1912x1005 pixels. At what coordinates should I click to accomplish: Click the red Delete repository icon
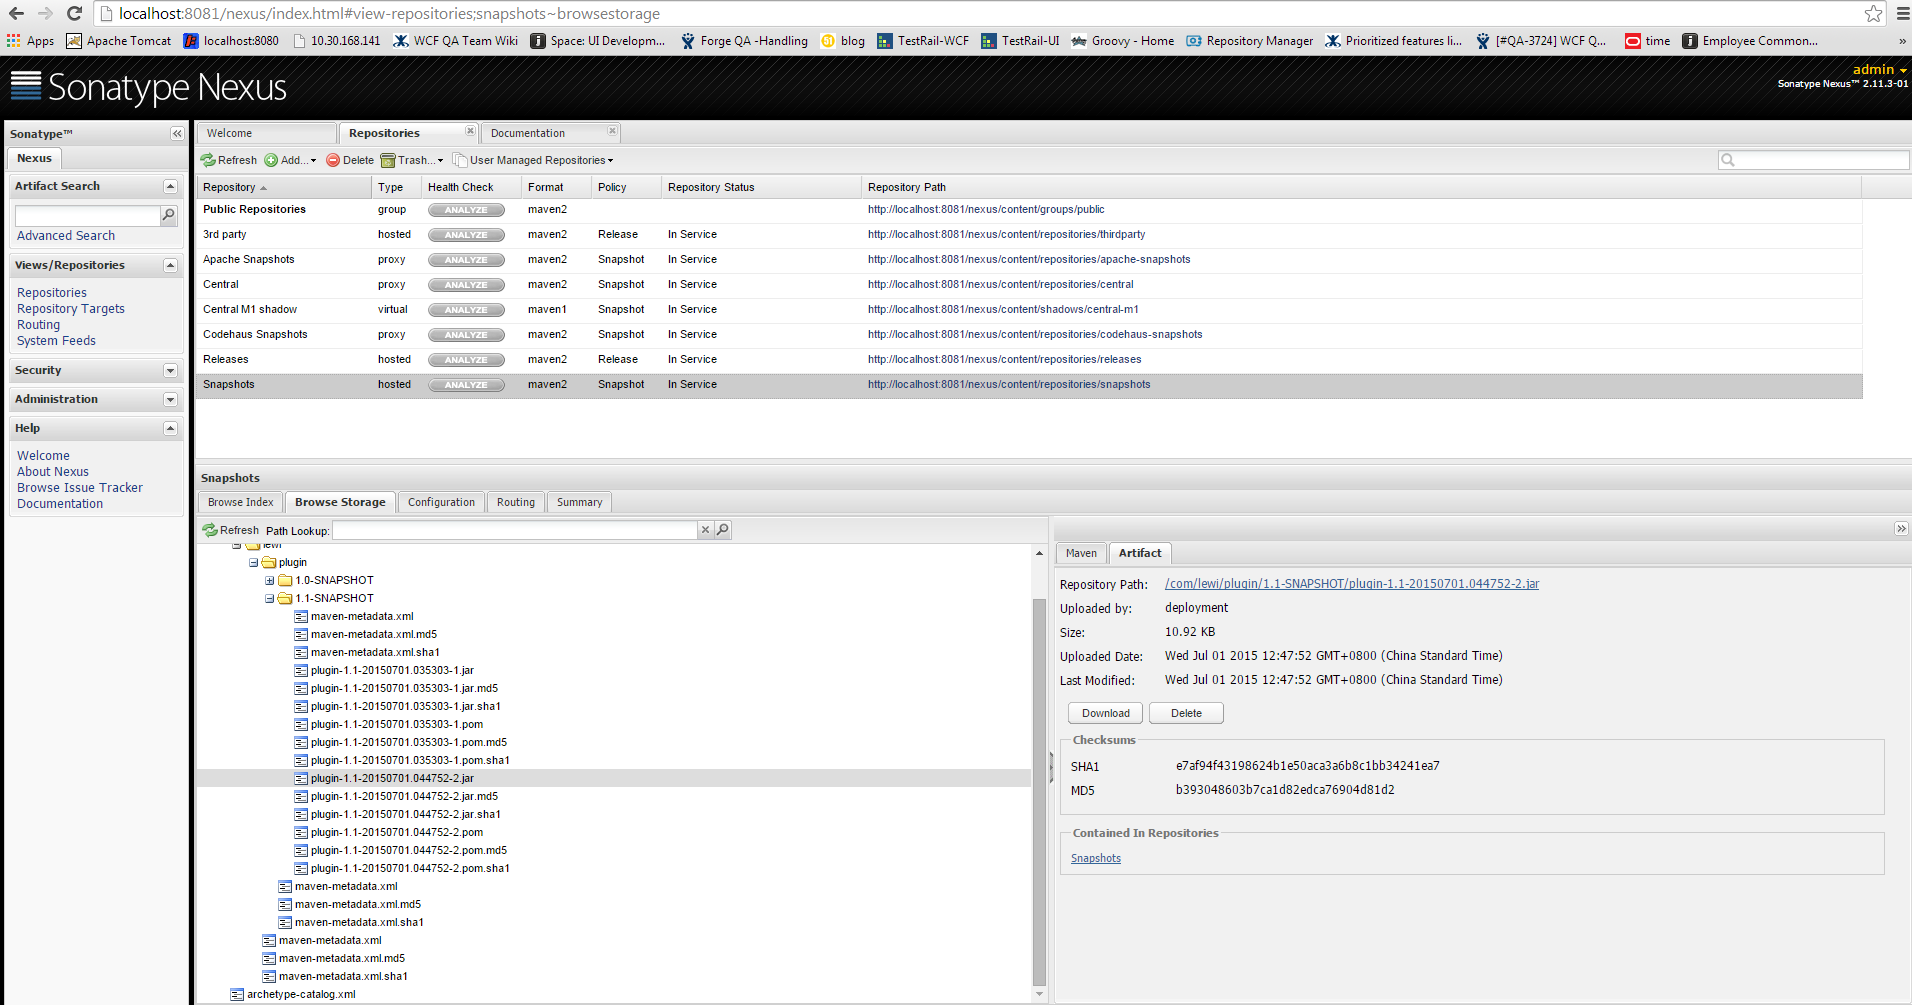(333, 160)
